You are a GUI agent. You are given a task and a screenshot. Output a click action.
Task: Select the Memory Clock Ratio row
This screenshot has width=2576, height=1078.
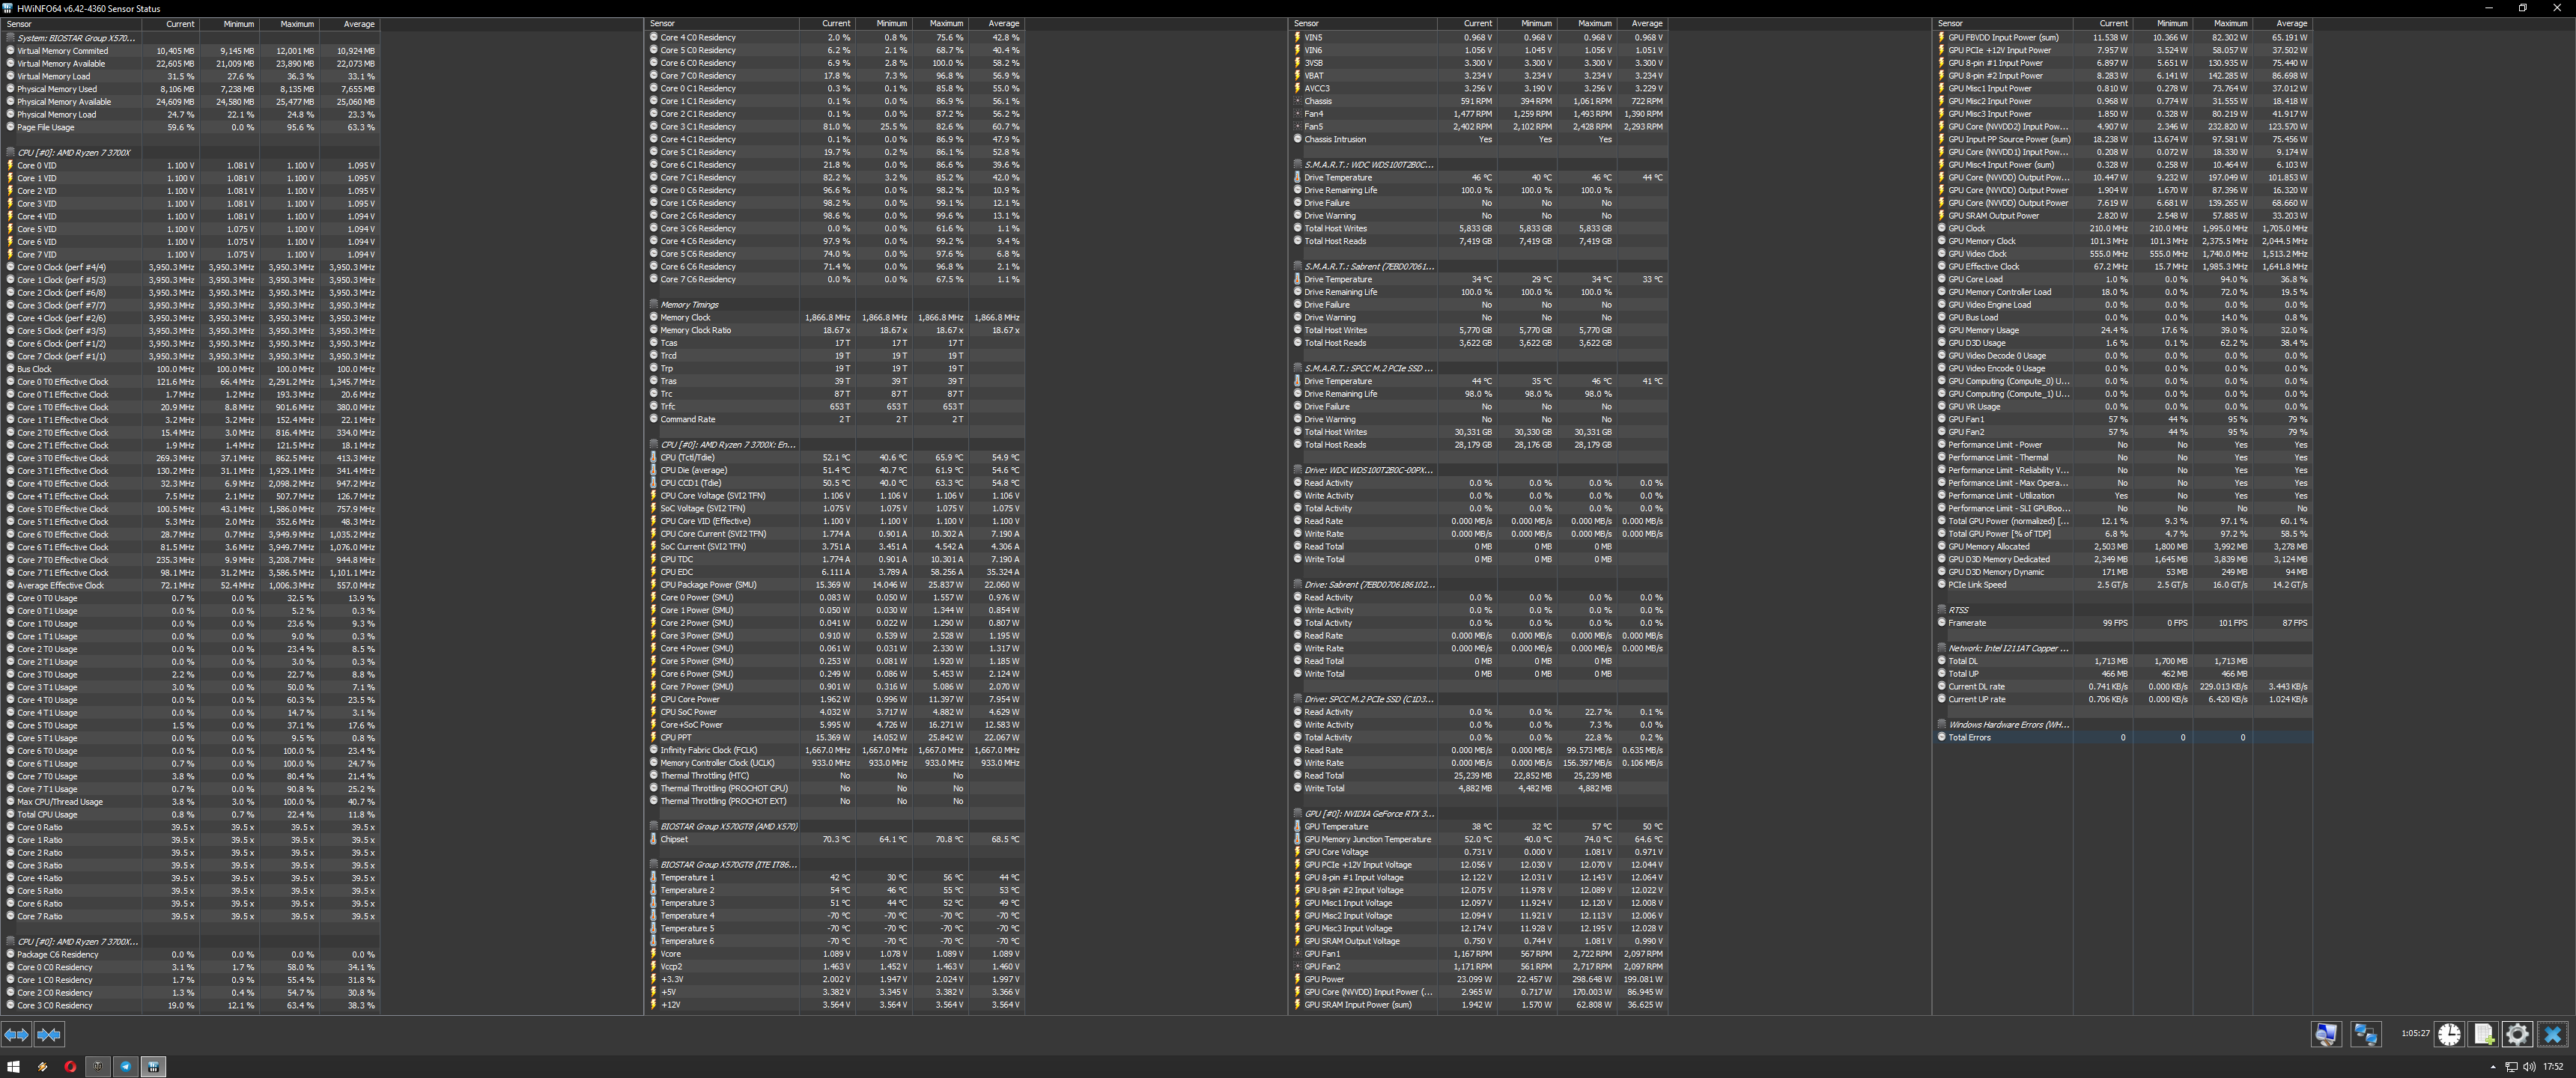tap(835, 330)
